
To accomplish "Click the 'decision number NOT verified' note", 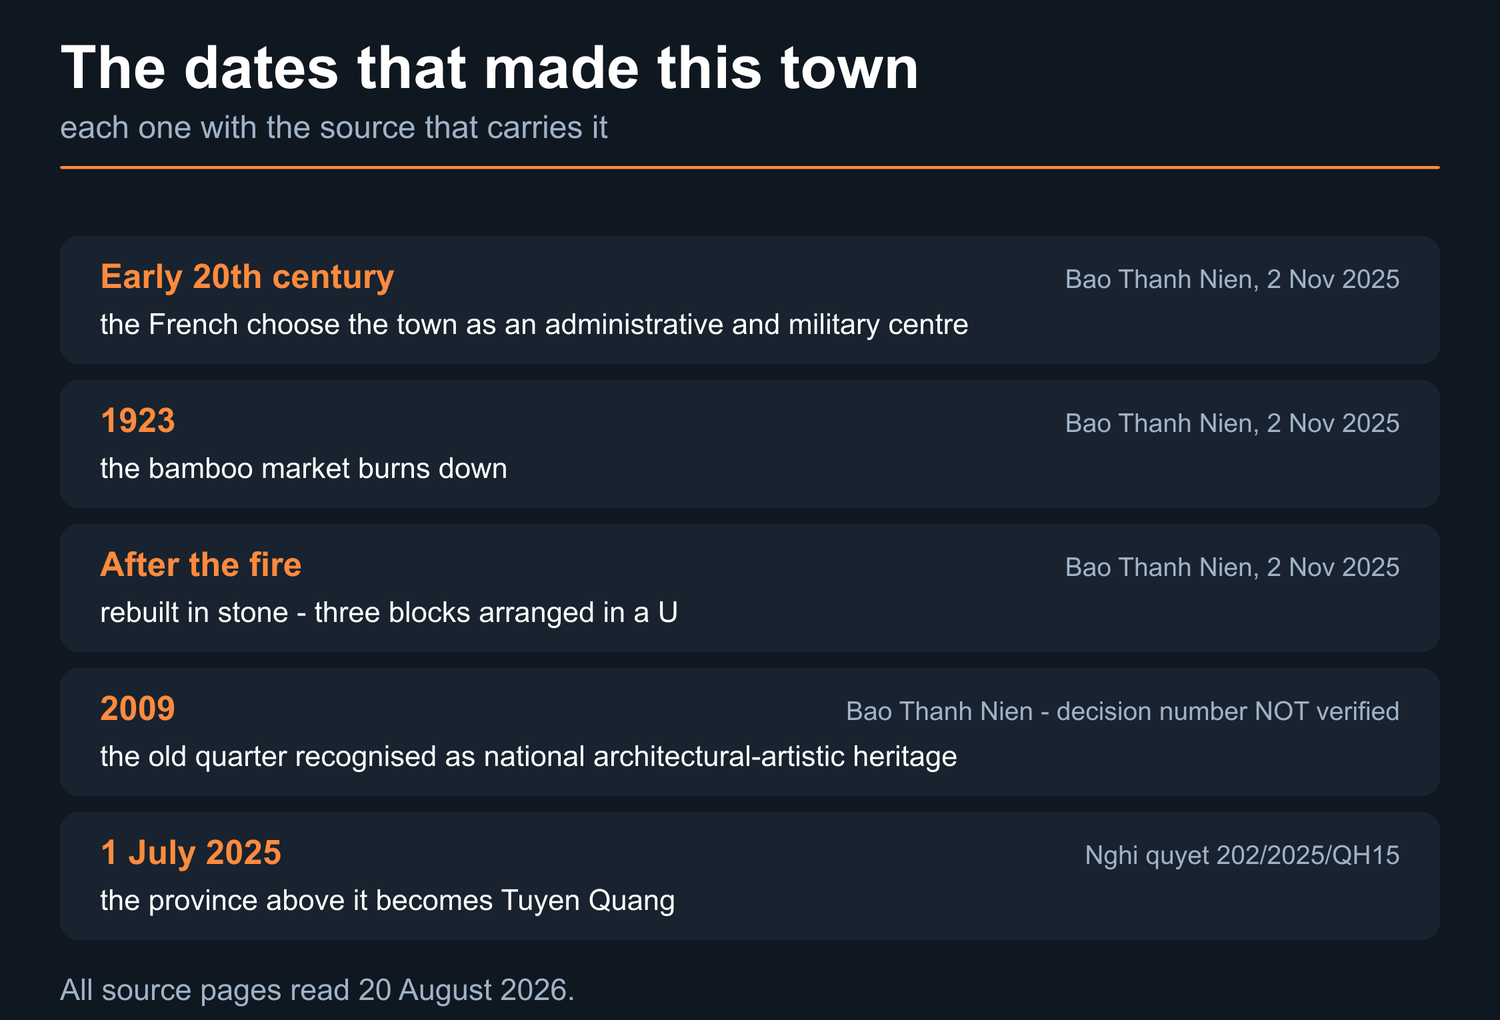I will point(1228,711).
